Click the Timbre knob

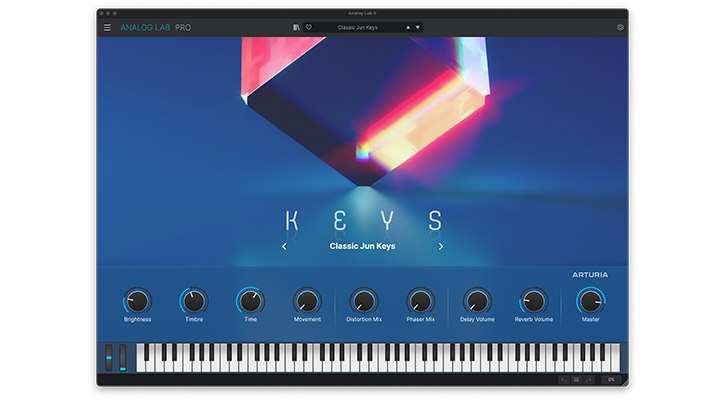194,300
